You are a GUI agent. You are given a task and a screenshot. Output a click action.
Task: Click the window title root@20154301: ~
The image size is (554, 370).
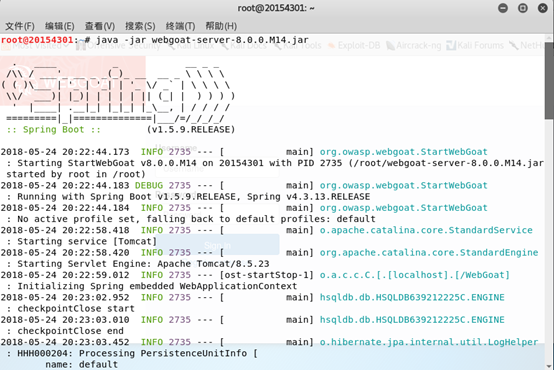[x=276, y=8]
